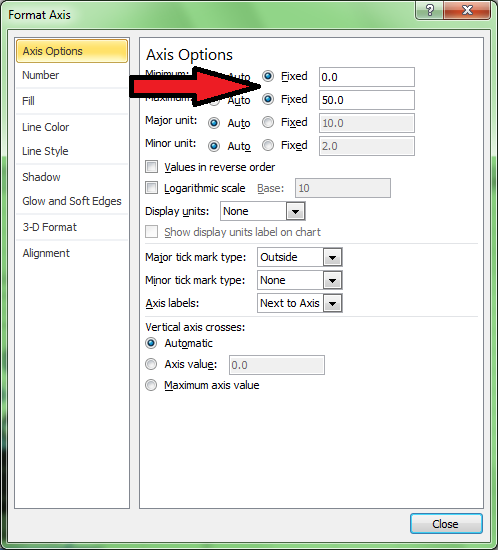Close the Format Axis dialog with X

point(467,10)
